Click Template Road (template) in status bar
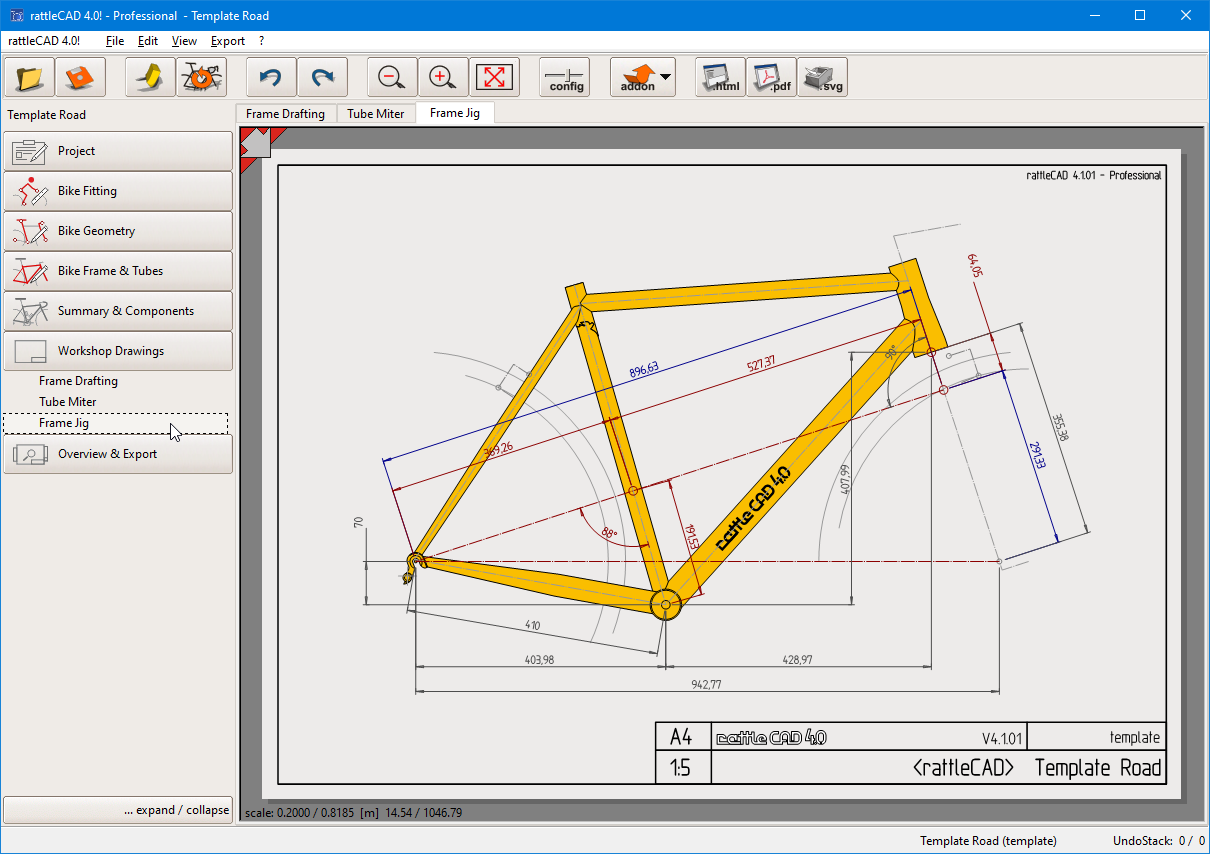Viewport: 1210px width, 854px height. coord(988,841)
